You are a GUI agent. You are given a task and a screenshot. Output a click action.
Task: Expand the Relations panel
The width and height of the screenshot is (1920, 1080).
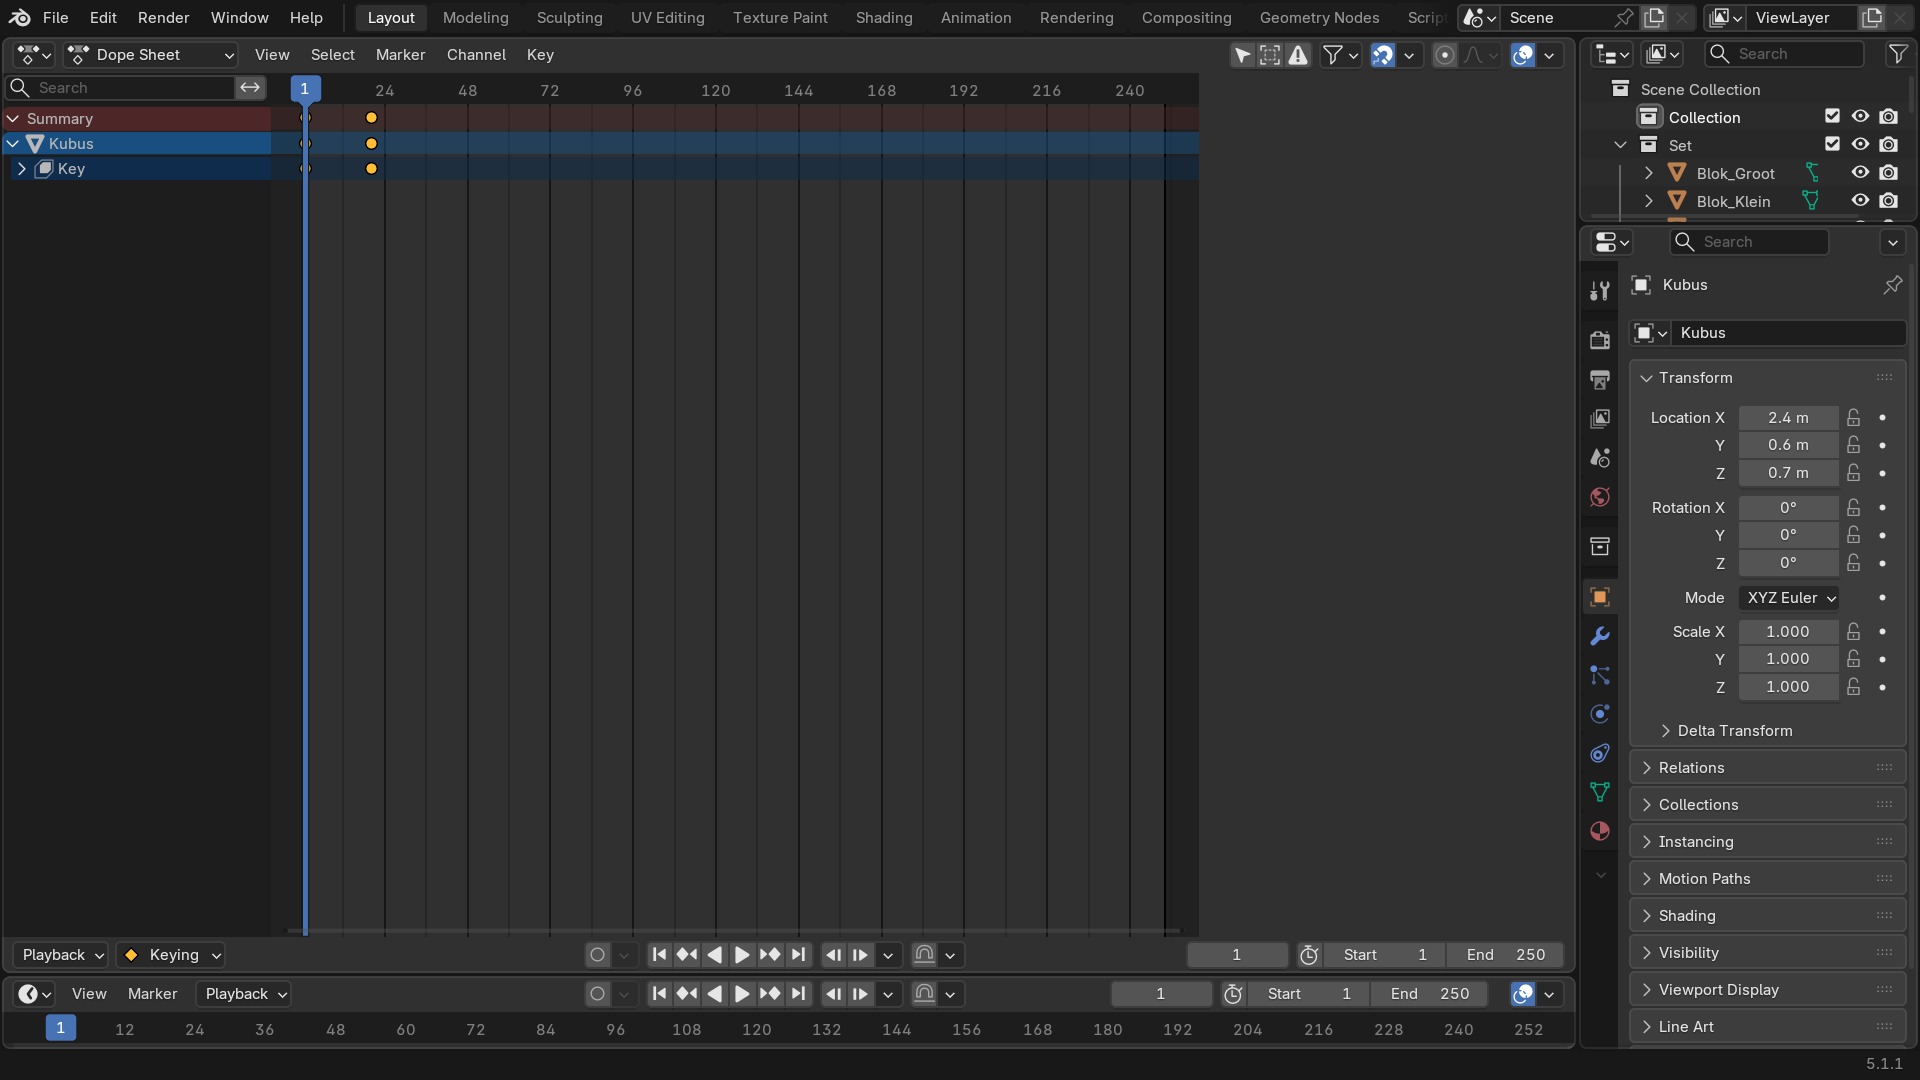pos(1767,768)
